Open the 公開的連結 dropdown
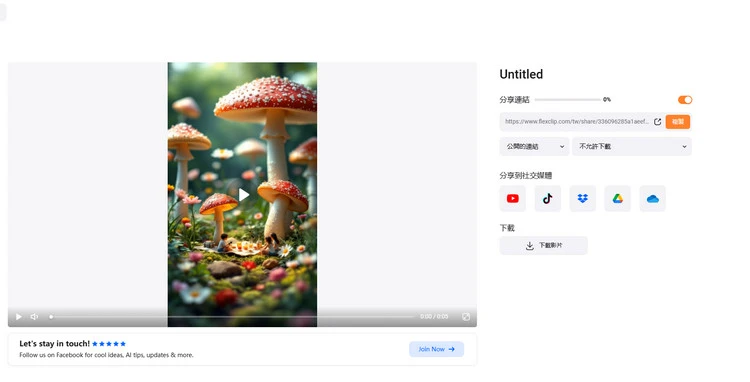The image size is (750, 382). (534, 146)
